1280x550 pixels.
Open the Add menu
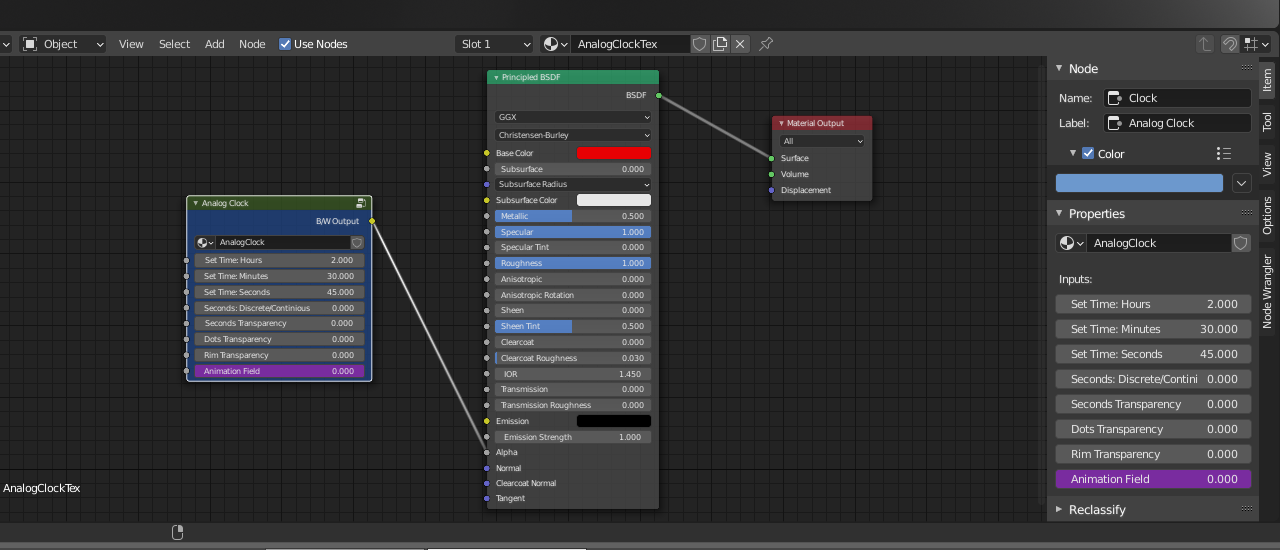tap(215, 44)
